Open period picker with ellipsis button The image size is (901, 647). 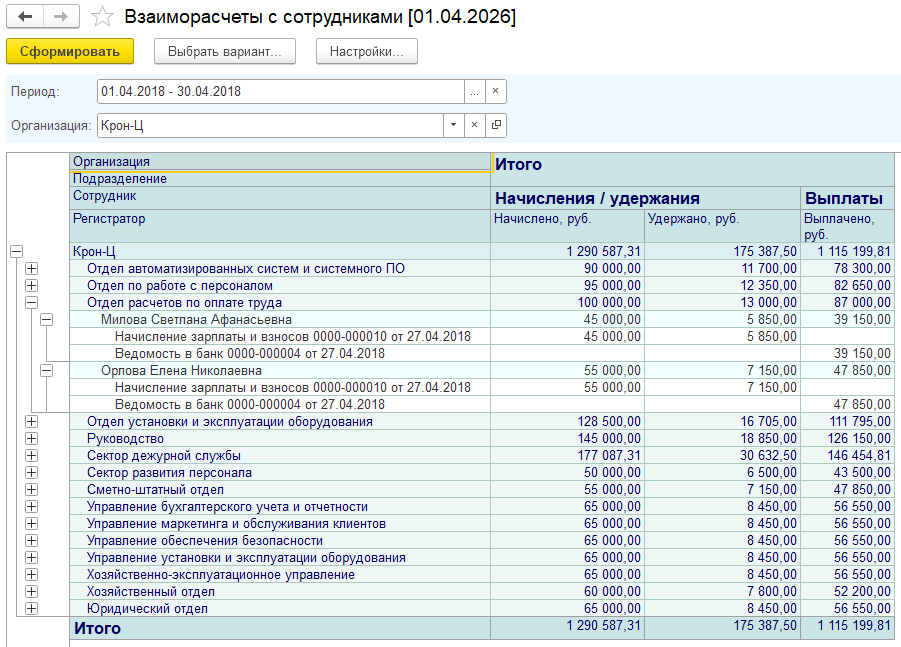pos(475,91)
